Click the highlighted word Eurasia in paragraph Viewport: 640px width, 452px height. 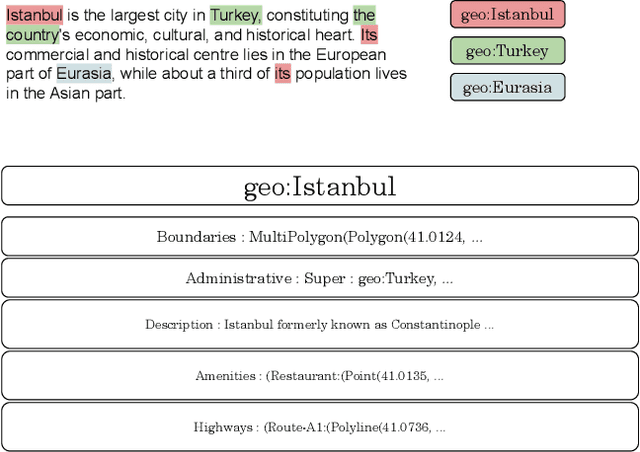[x=84, y=74]
